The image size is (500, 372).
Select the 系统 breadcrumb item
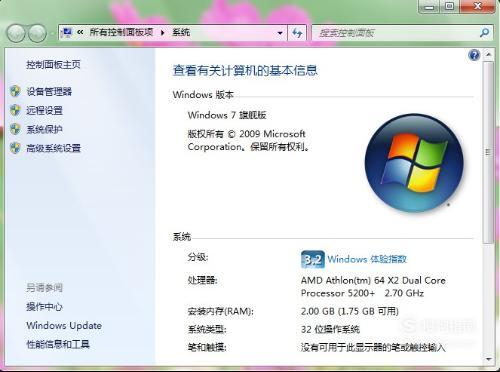click(181, 32)
